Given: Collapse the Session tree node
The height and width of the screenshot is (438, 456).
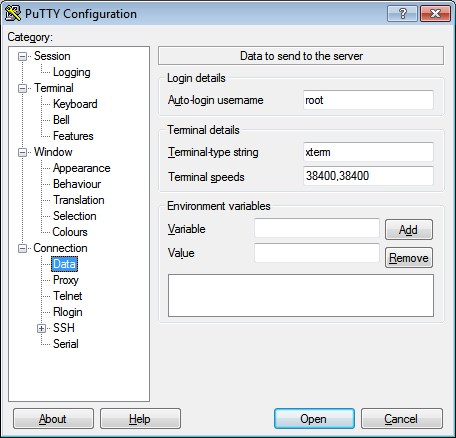Looking at the screenshot, I should (x=22, y=56).
